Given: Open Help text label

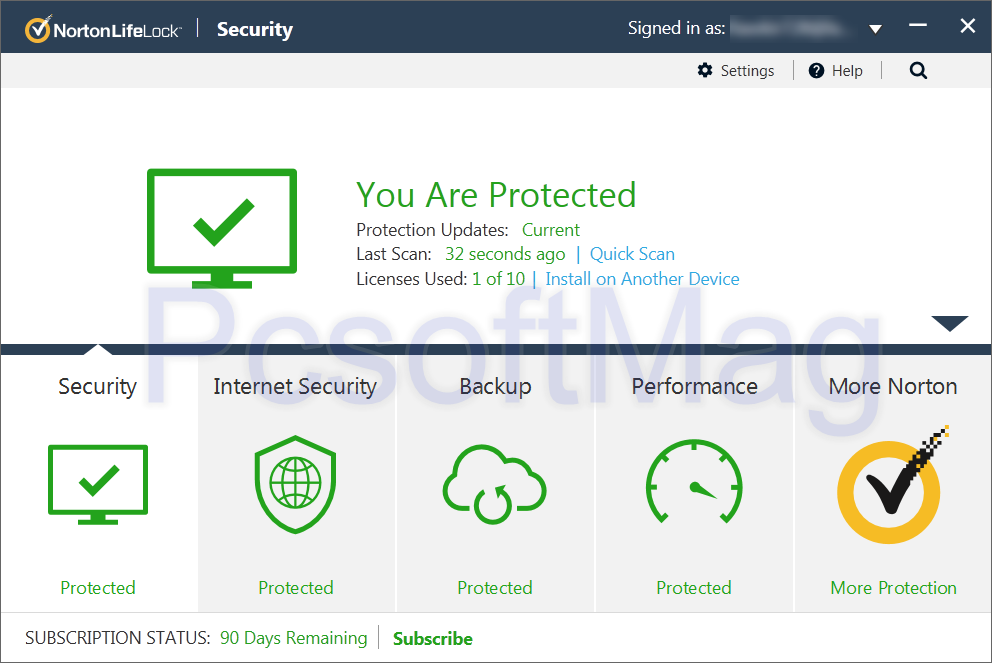Looking at the screenshot, I should (847, 71).
